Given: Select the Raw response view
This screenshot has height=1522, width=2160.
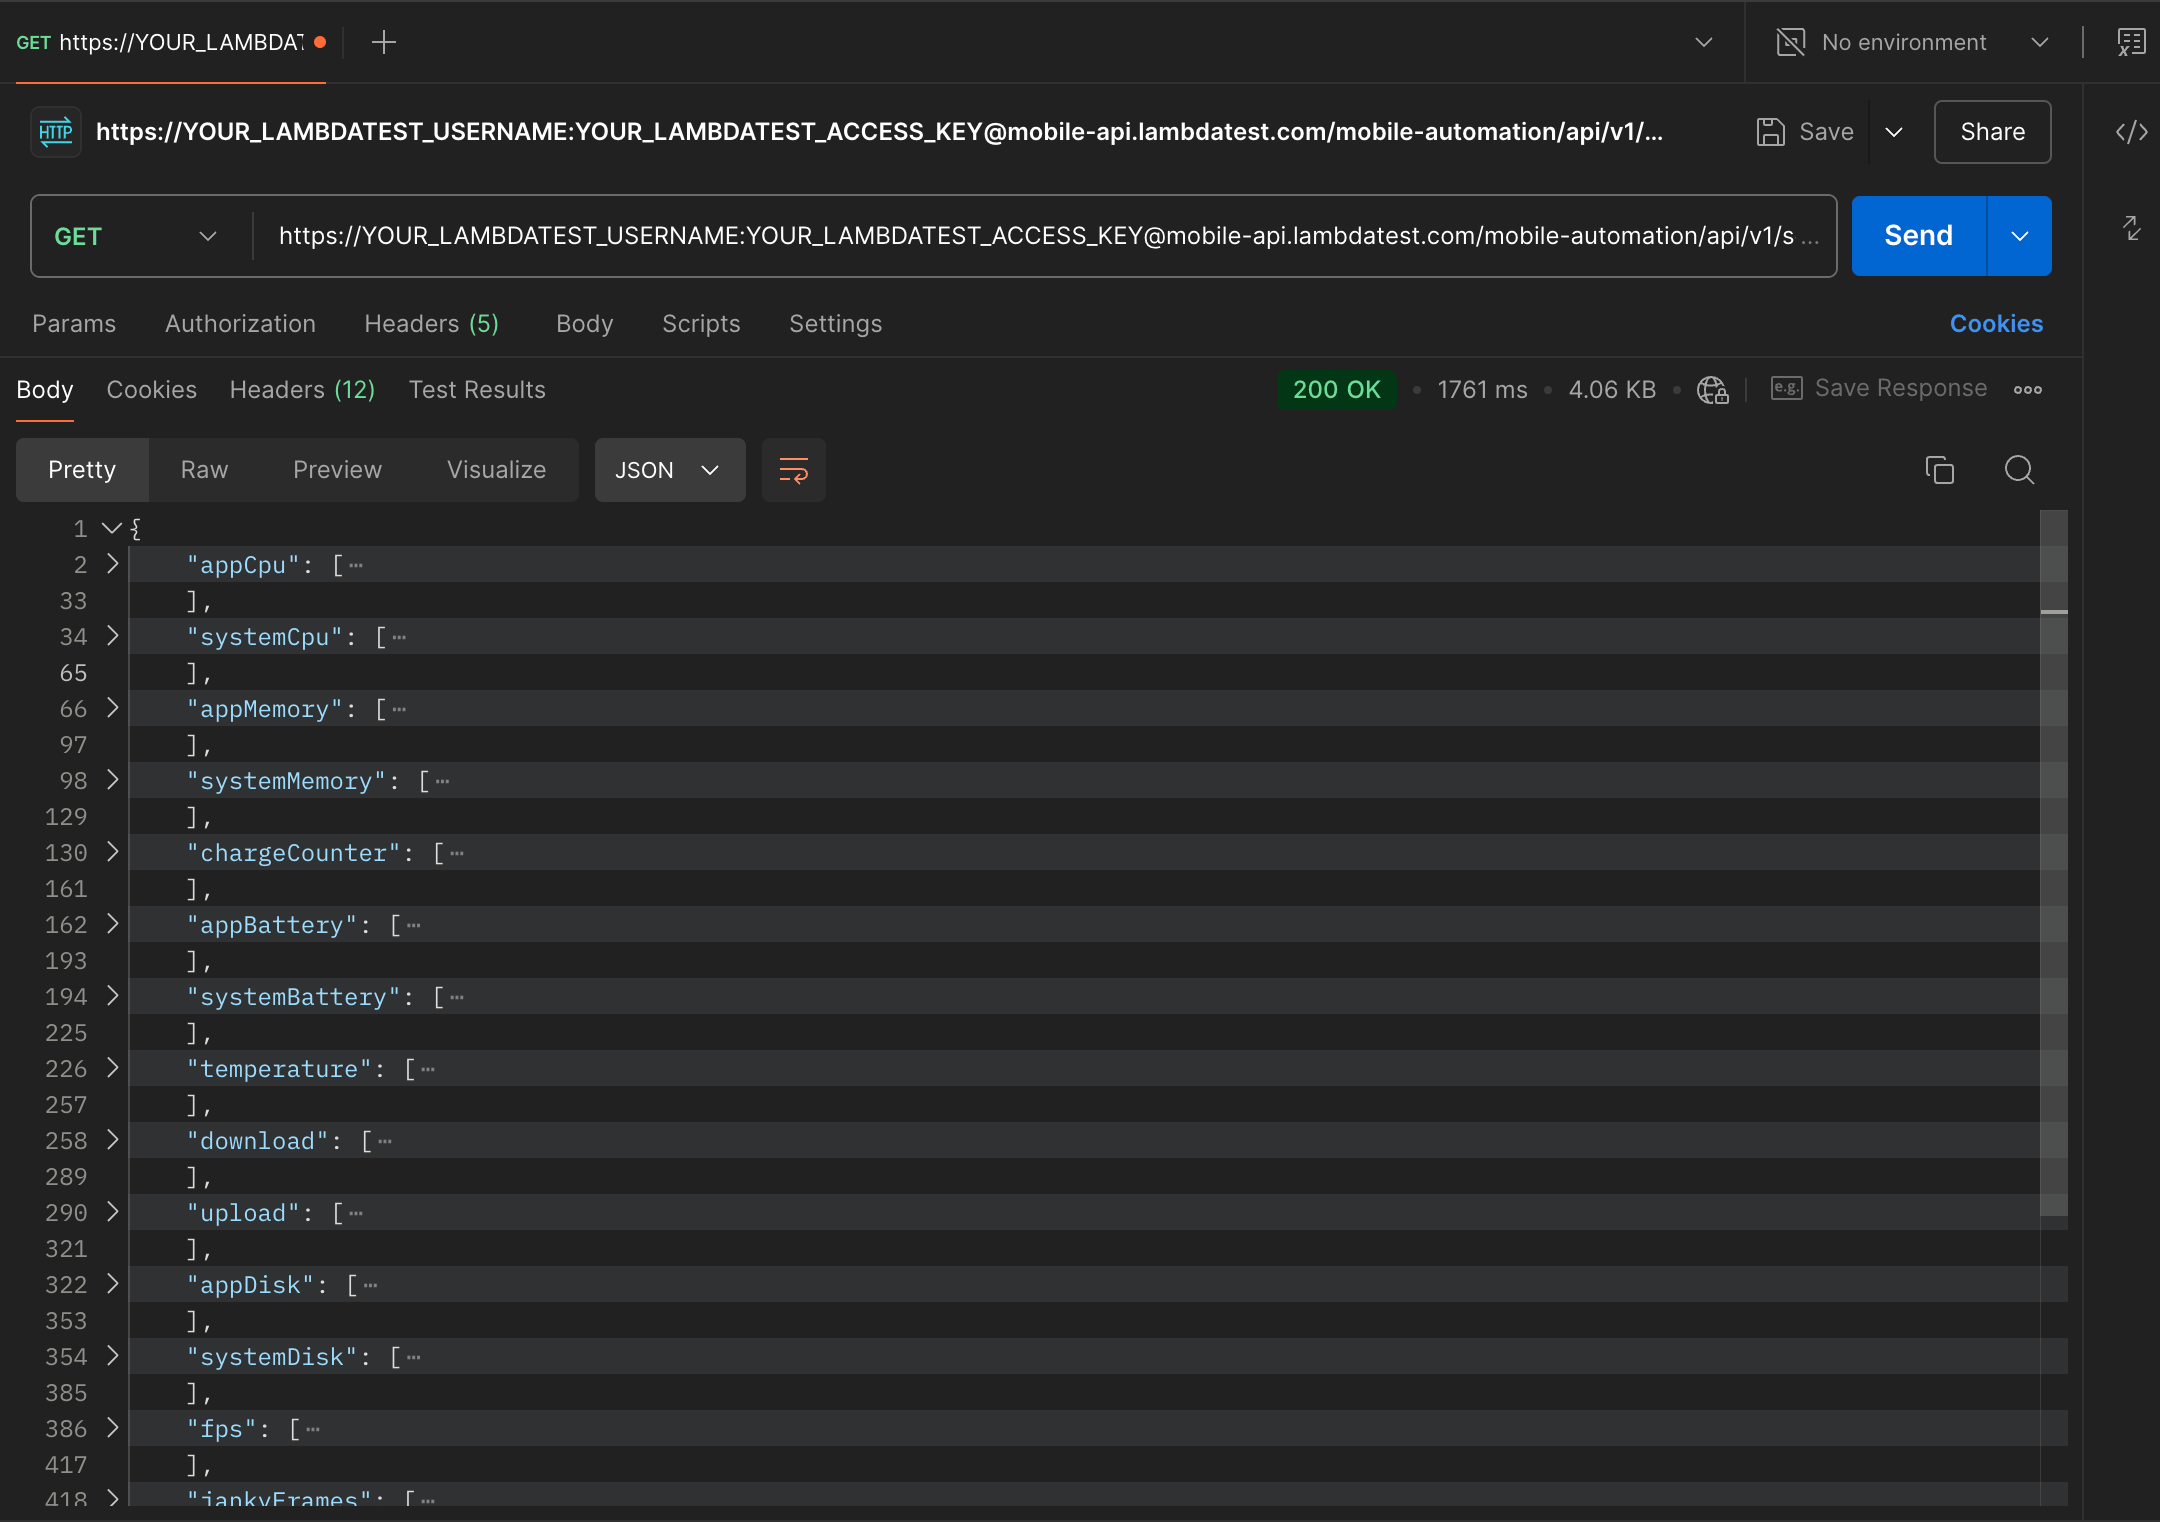Looking at the screenshot, I should 203,469.
